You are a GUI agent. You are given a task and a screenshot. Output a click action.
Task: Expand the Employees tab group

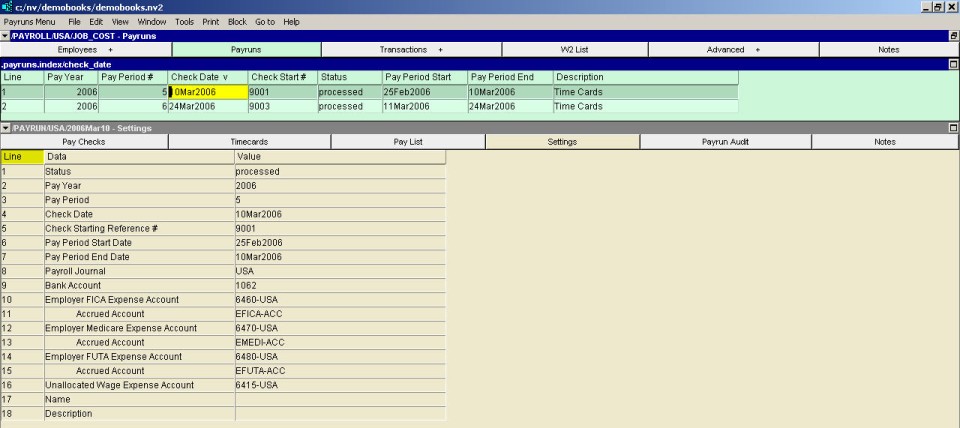86,49
